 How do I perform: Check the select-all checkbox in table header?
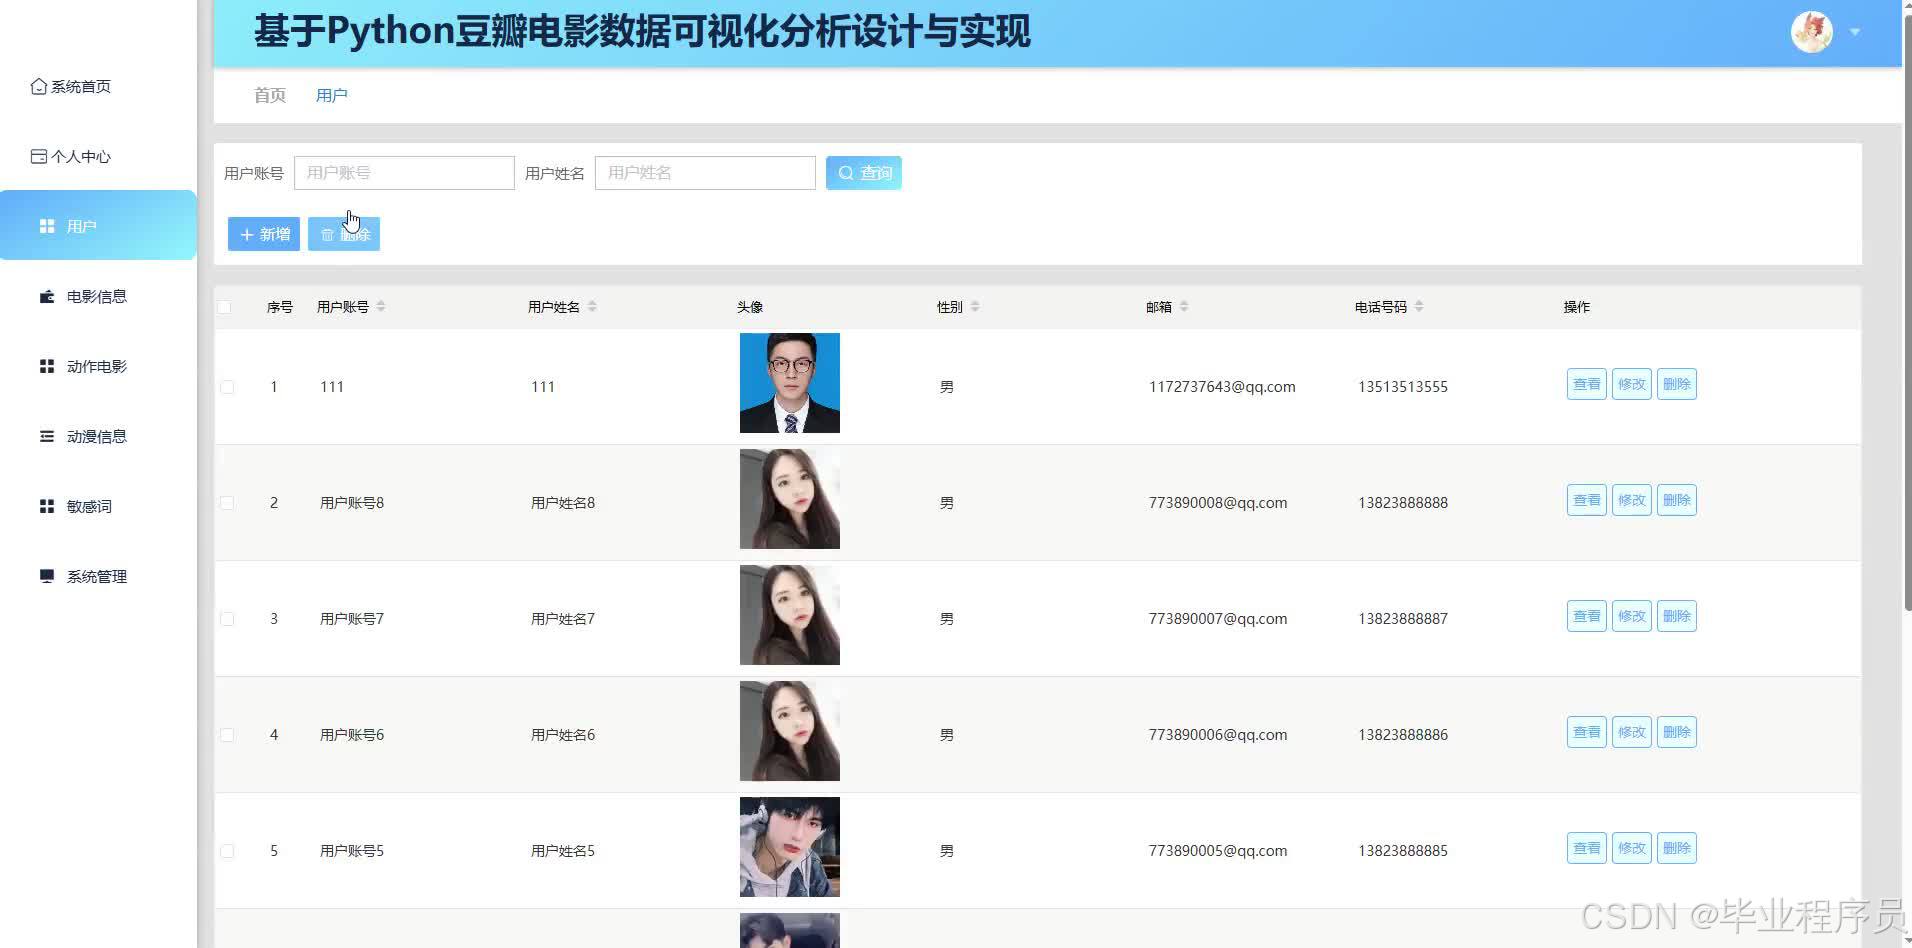coord(225,307)
